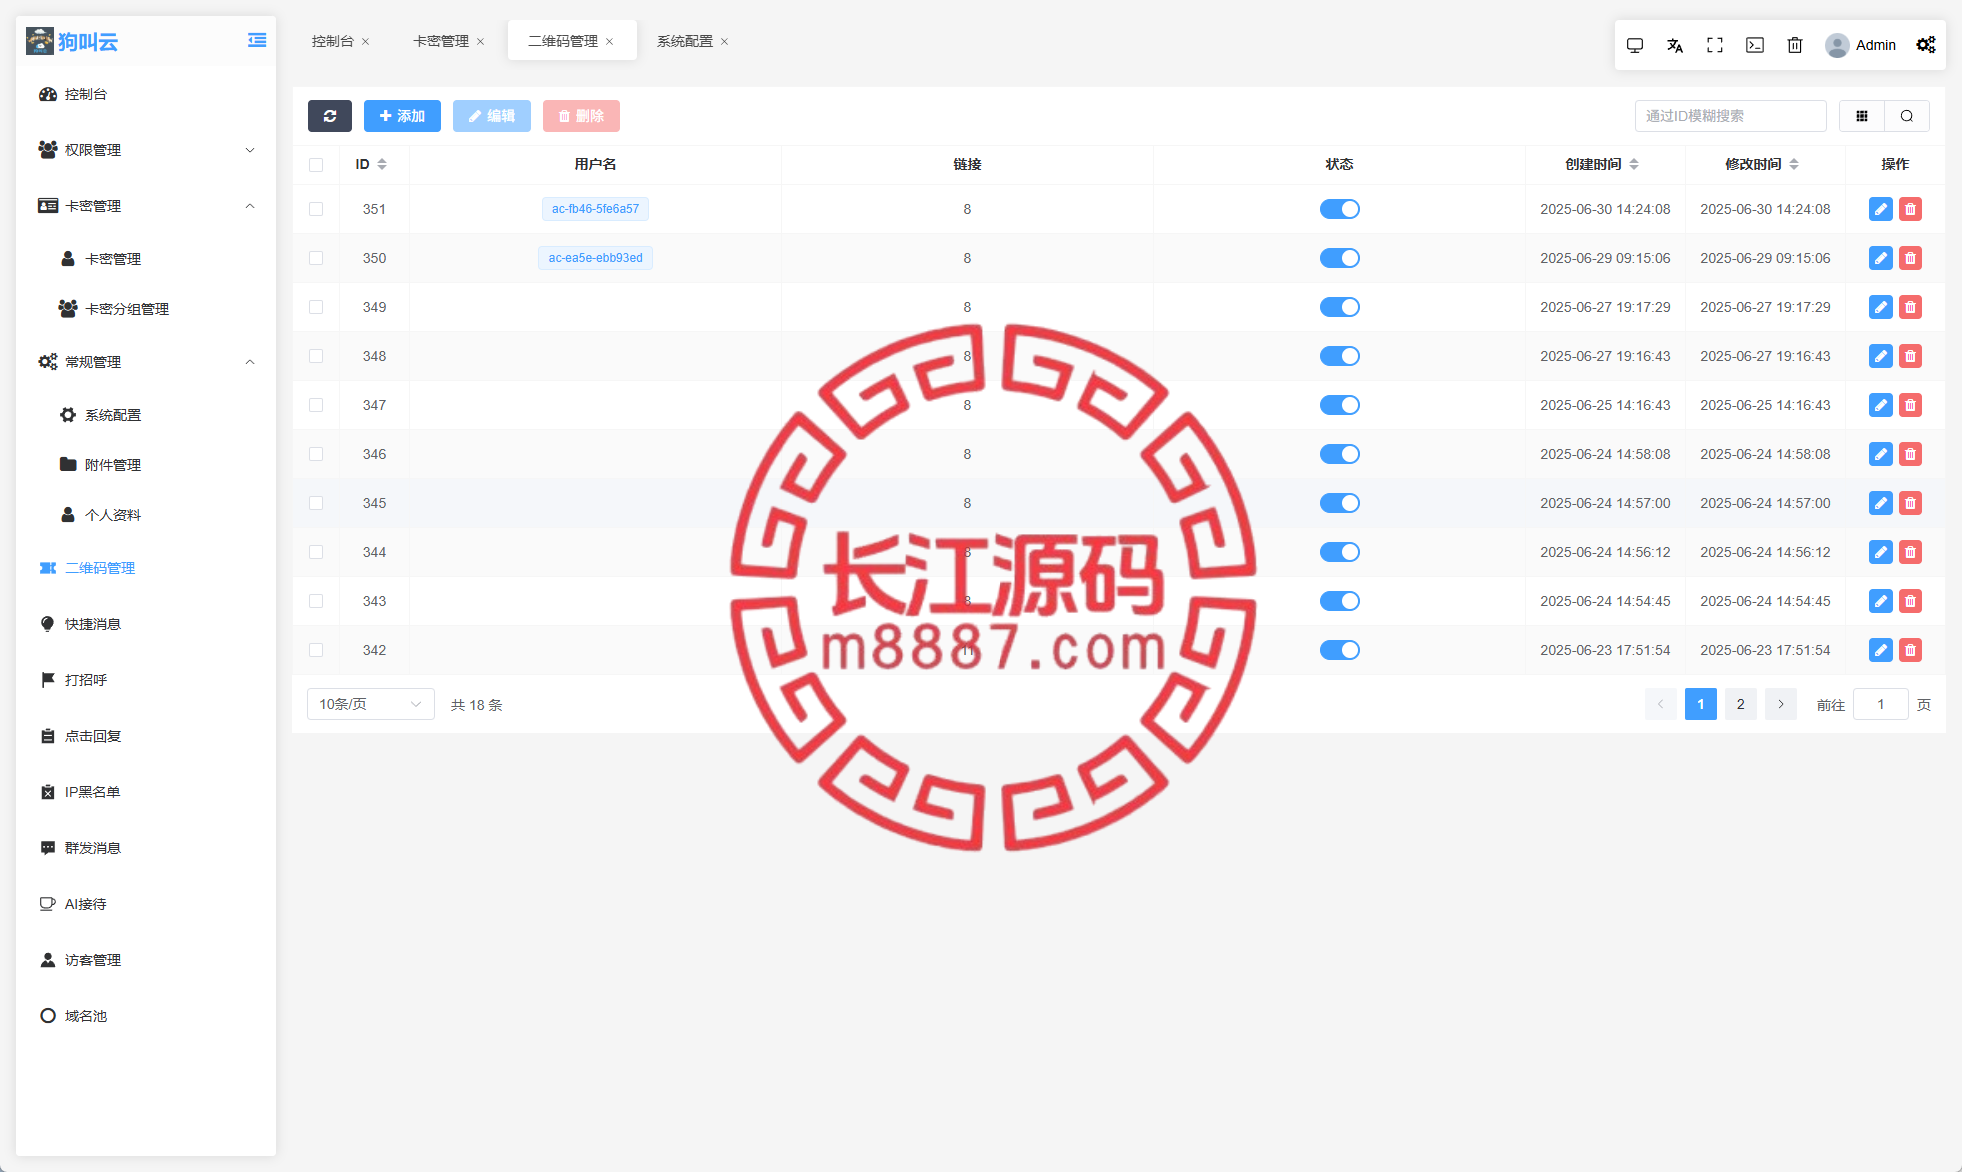The width and height of the screenshot is (1962, 1172).
Task: Edit row 351 with pencil icon
Action: click(1881, 209)
